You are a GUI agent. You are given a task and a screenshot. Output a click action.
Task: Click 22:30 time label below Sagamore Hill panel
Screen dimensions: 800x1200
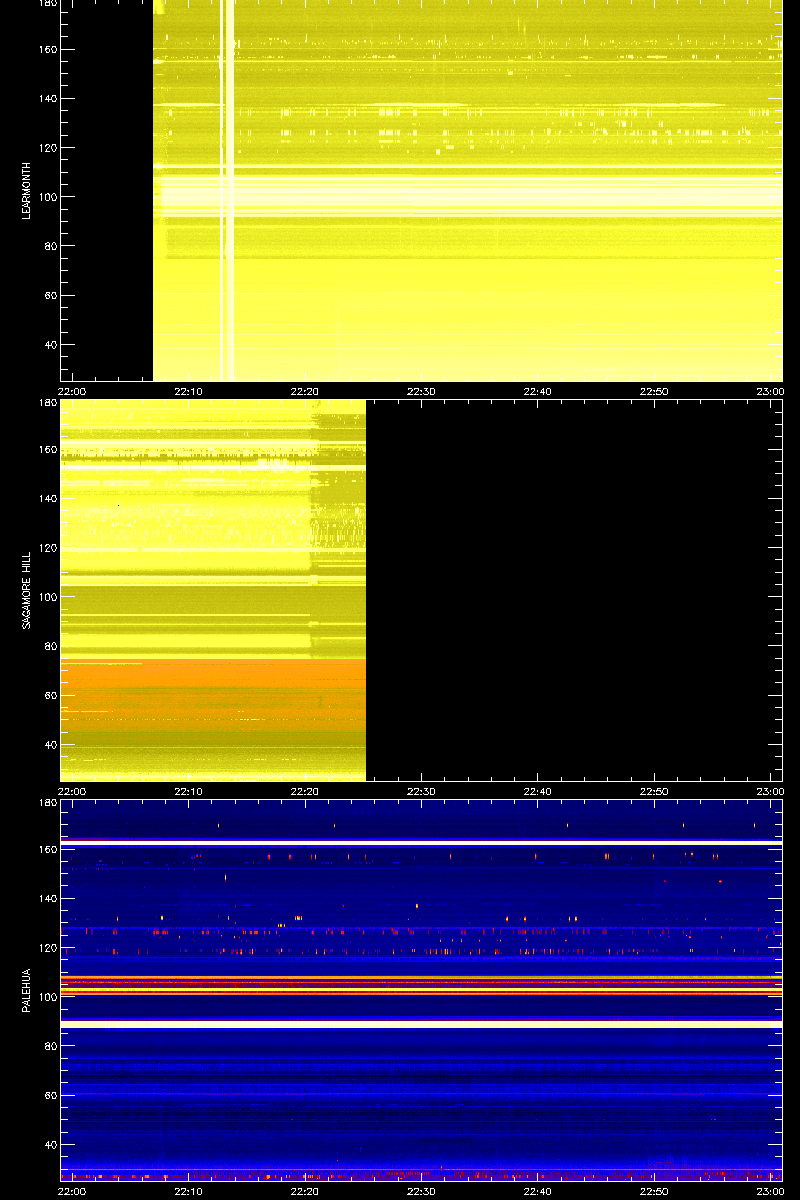[x=421, y=791]
